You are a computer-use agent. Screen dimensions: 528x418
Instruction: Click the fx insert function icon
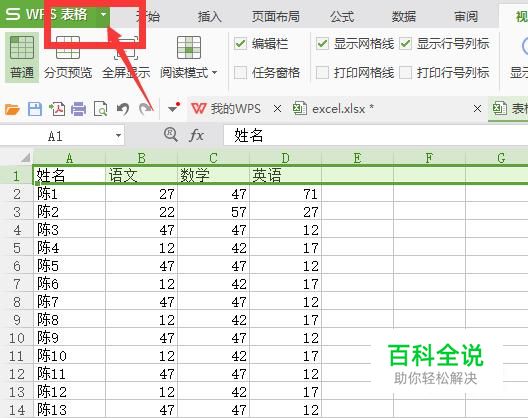[x=196, y=135]
